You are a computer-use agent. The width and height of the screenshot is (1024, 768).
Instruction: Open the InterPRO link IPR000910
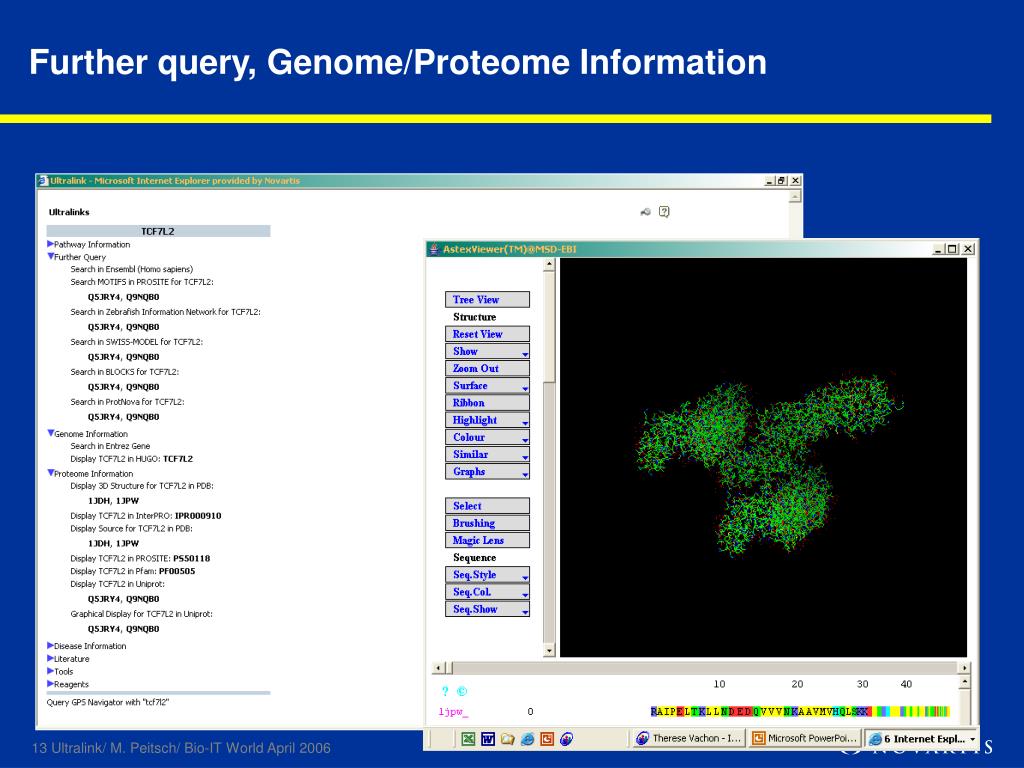click(198, 516)
